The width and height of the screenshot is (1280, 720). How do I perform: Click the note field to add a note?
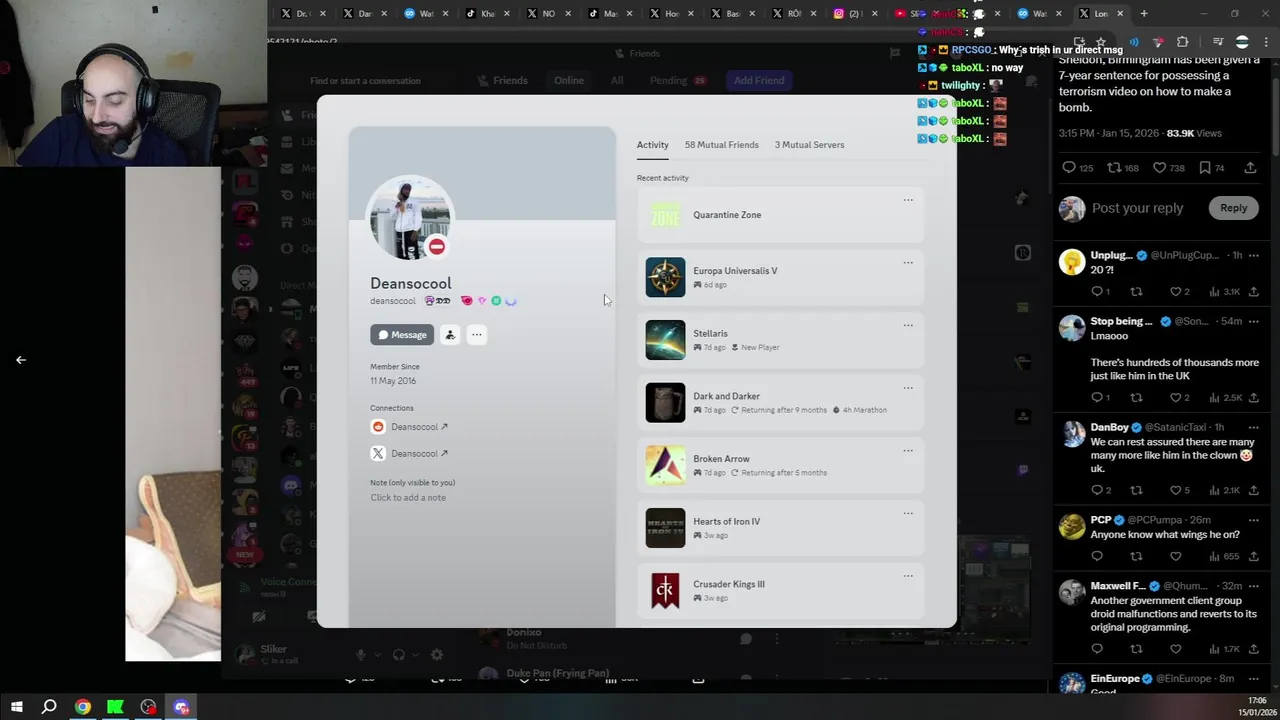[408, 498]
